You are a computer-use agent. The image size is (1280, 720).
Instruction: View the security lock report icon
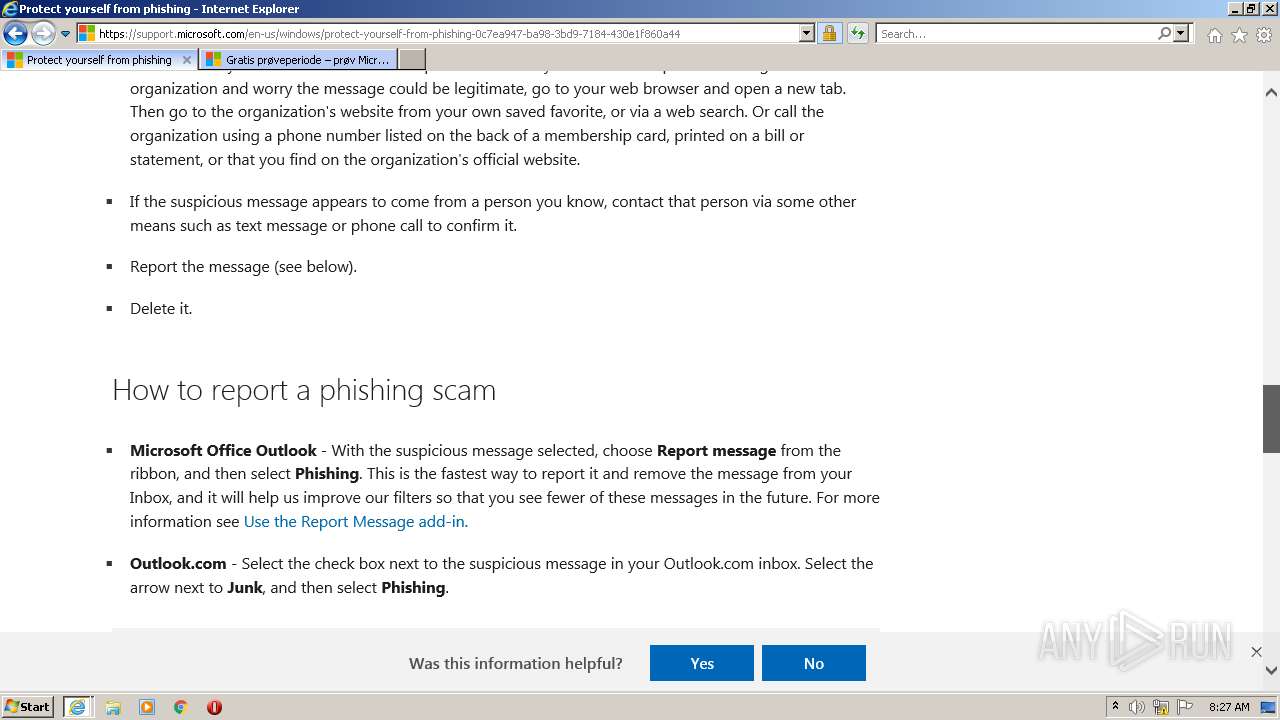point(829,33)
